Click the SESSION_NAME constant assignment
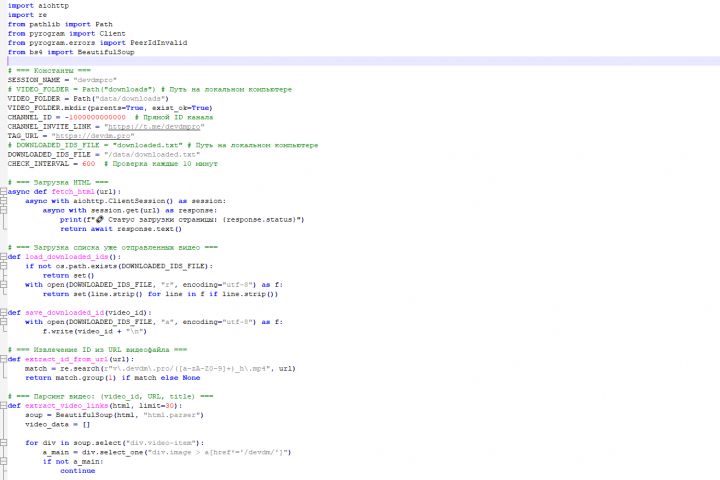 click(x=62, y=80)
